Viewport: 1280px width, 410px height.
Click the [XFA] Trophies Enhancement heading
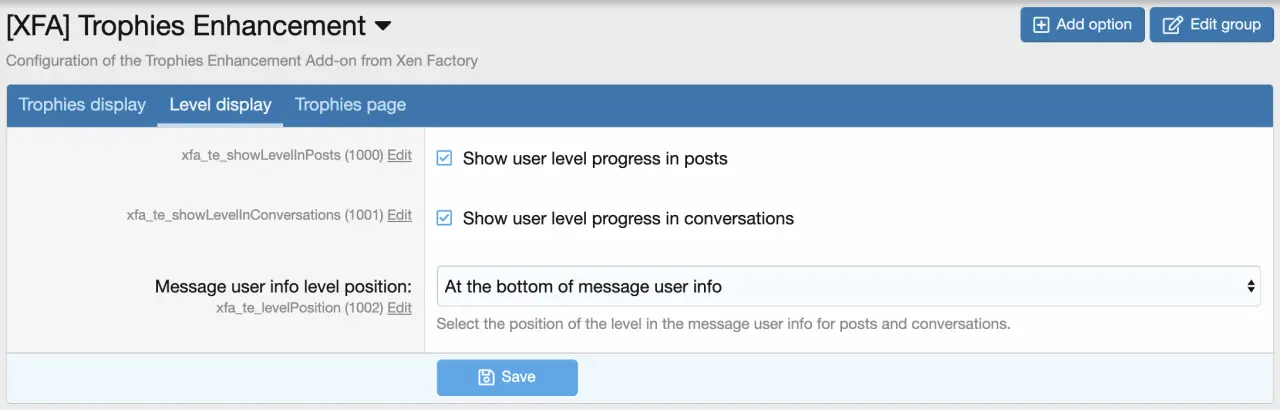[186, 26]
